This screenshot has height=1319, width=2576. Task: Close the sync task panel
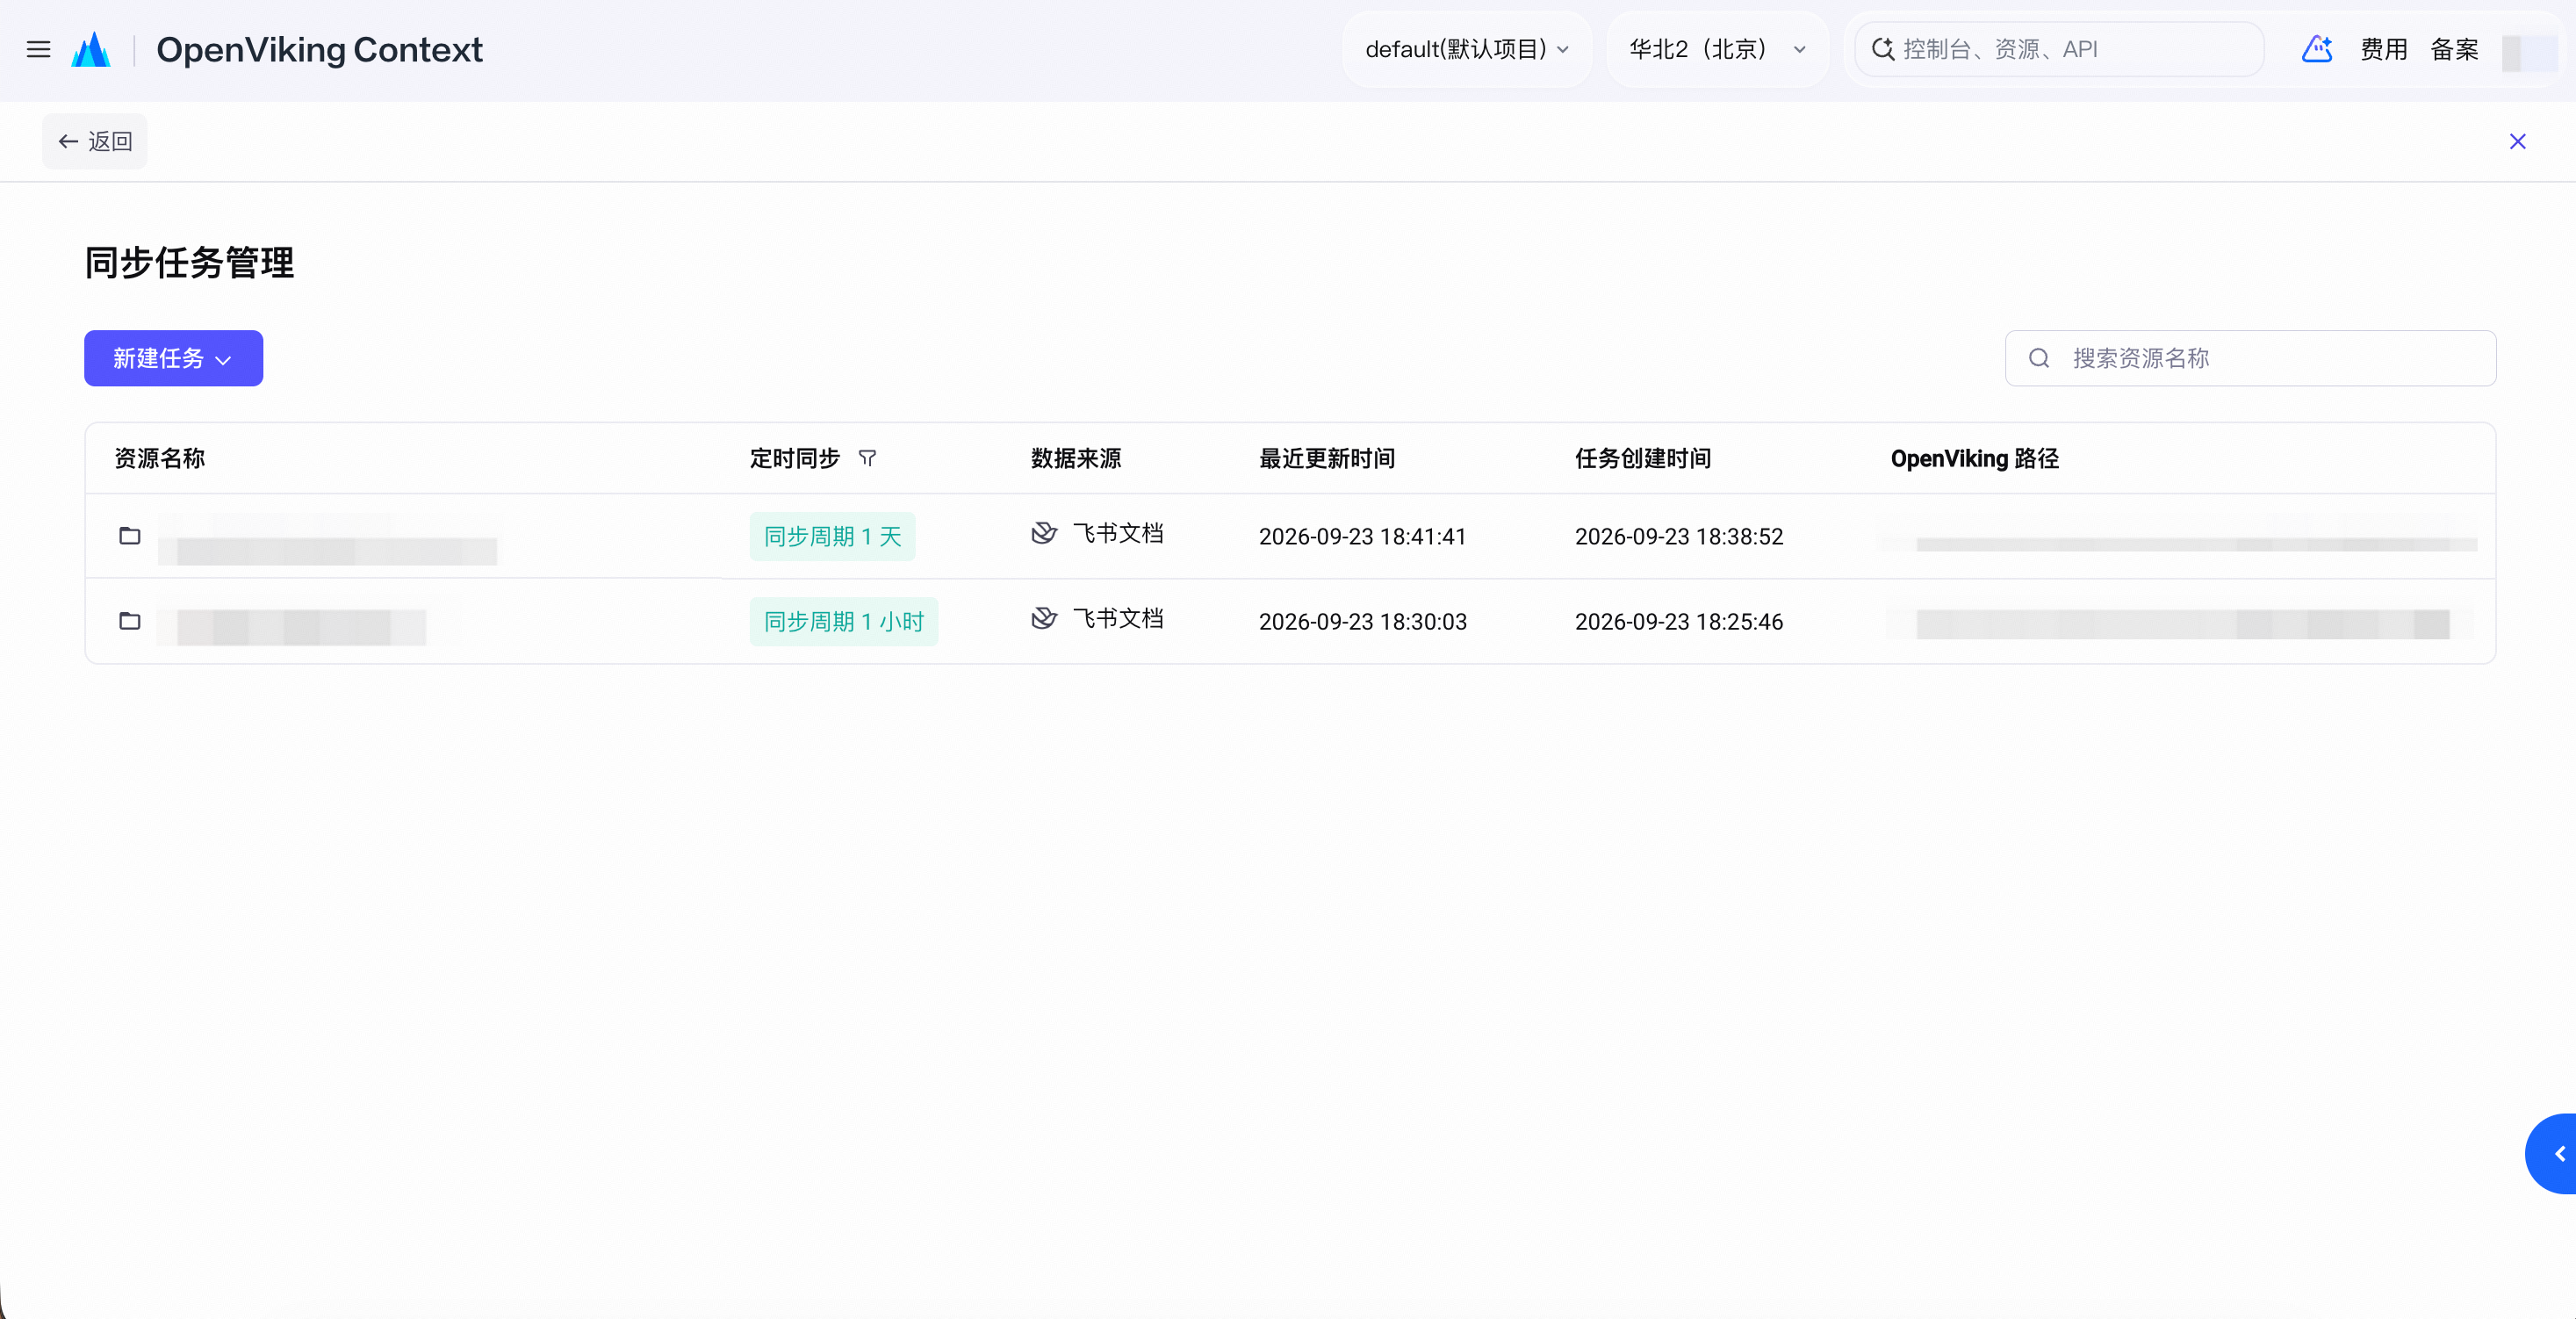[x=2517, y=142]
